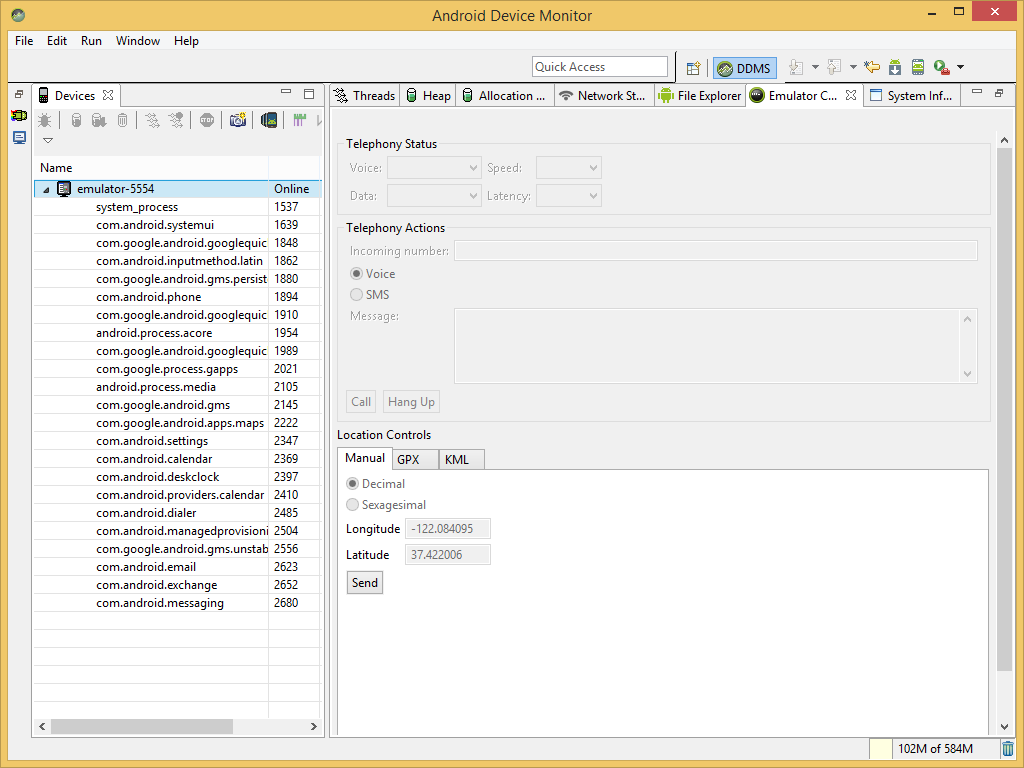The height and width of the screenshot is (768, 1024).
Task: Choose the SMS radio option
Action: (x=357, y=295)
